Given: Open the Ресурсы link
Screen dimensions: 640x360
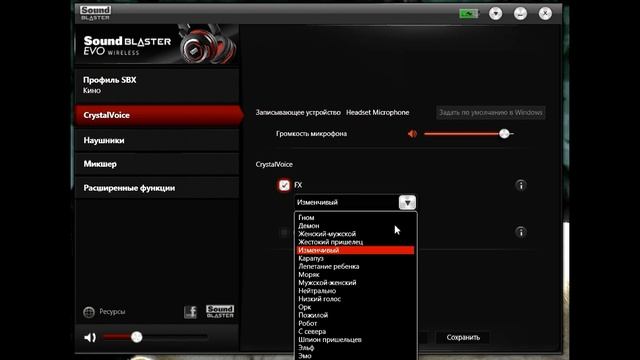Looking at the screenshot, I should coord(112,312).
